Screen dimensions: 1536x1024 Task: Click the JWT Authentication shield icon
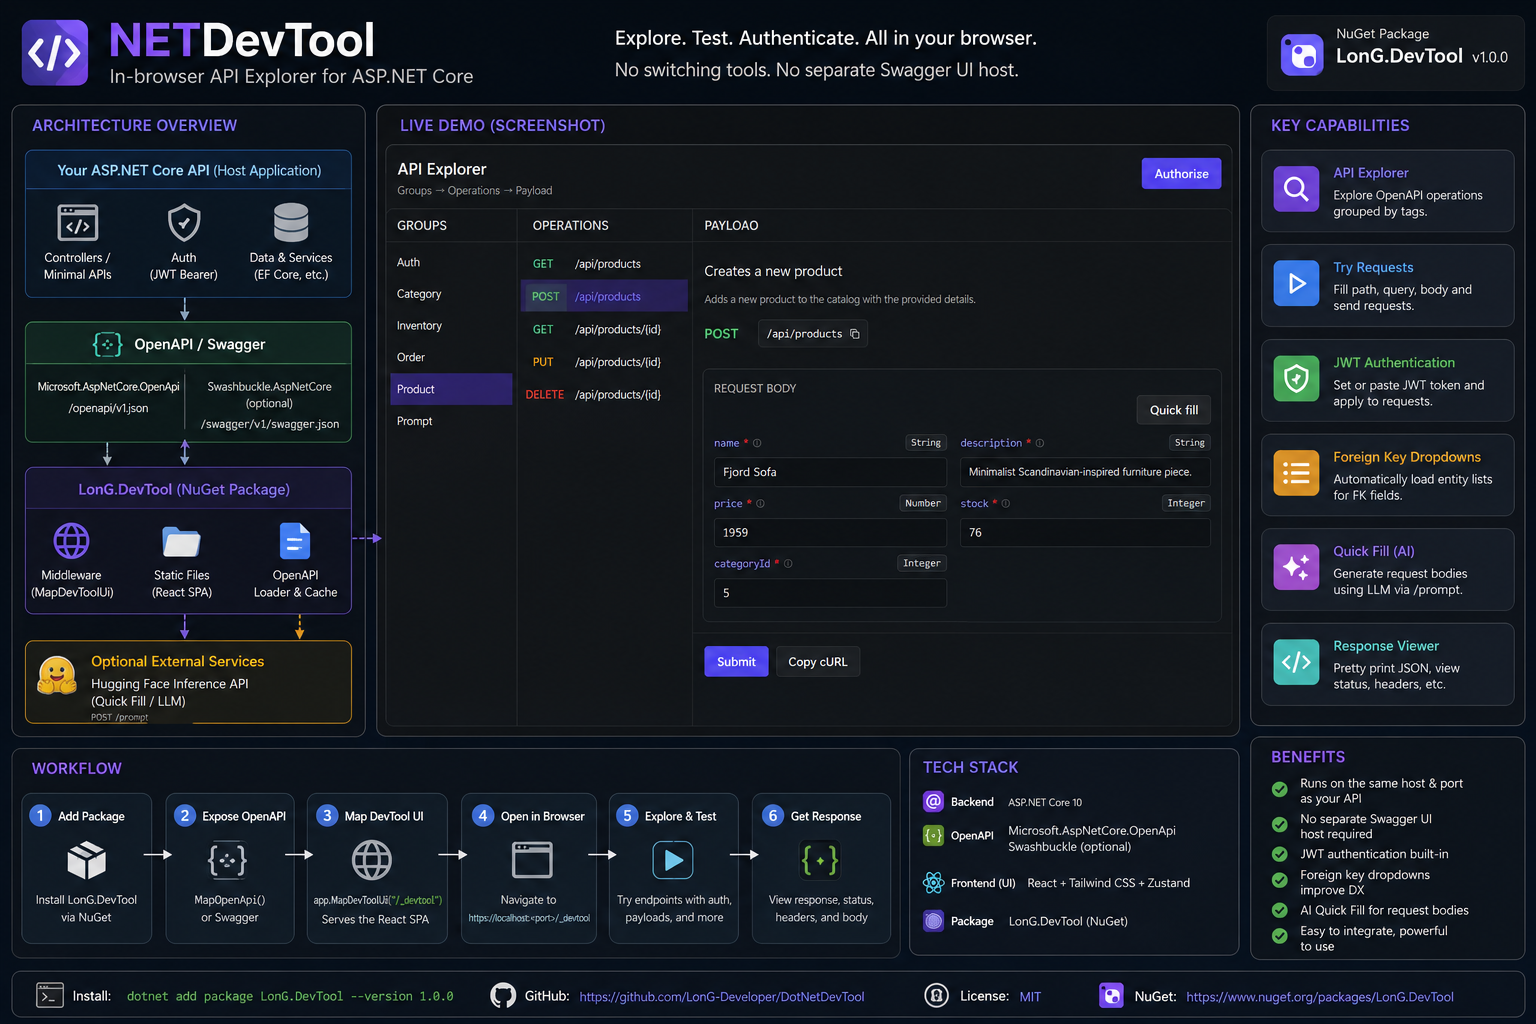point(1296,378)
